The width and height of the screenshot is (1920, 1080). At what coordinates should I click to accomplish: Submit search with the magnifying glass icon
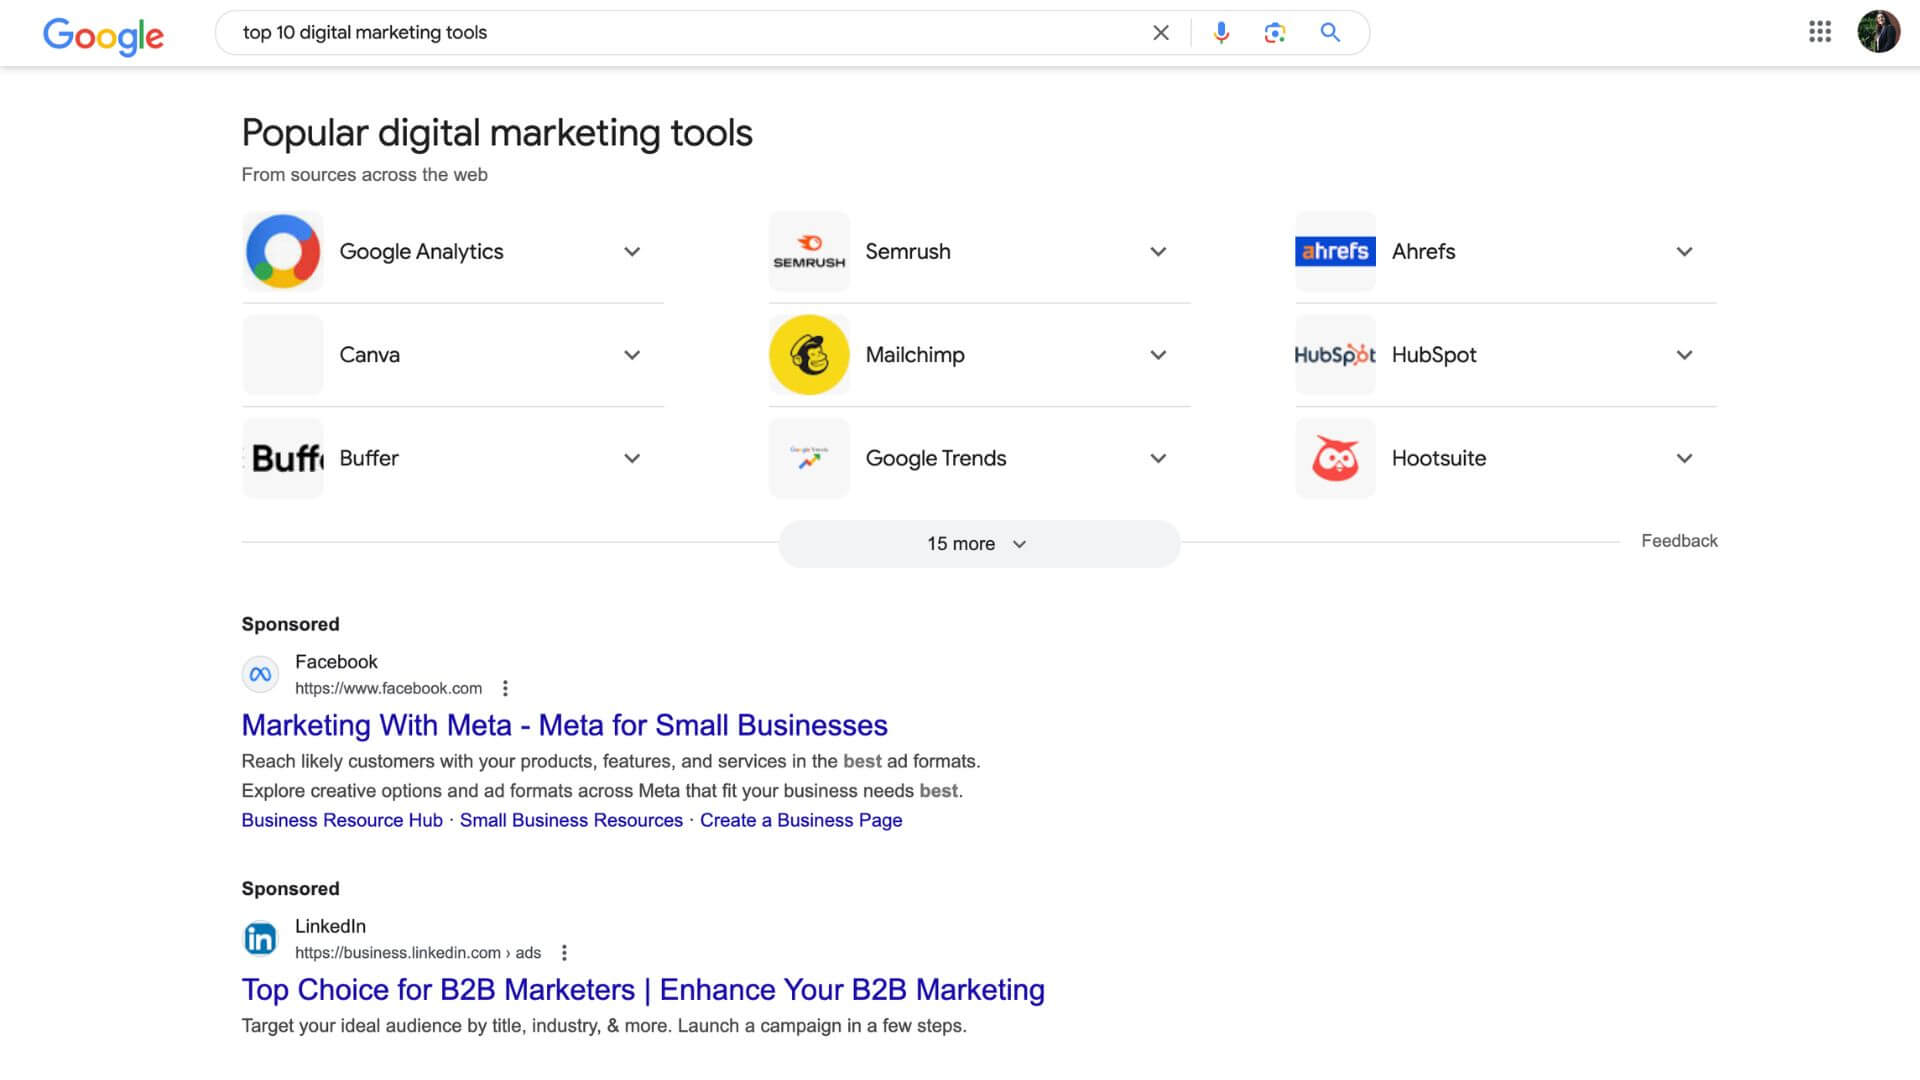pyautogui.click(x=1330, y=33)
